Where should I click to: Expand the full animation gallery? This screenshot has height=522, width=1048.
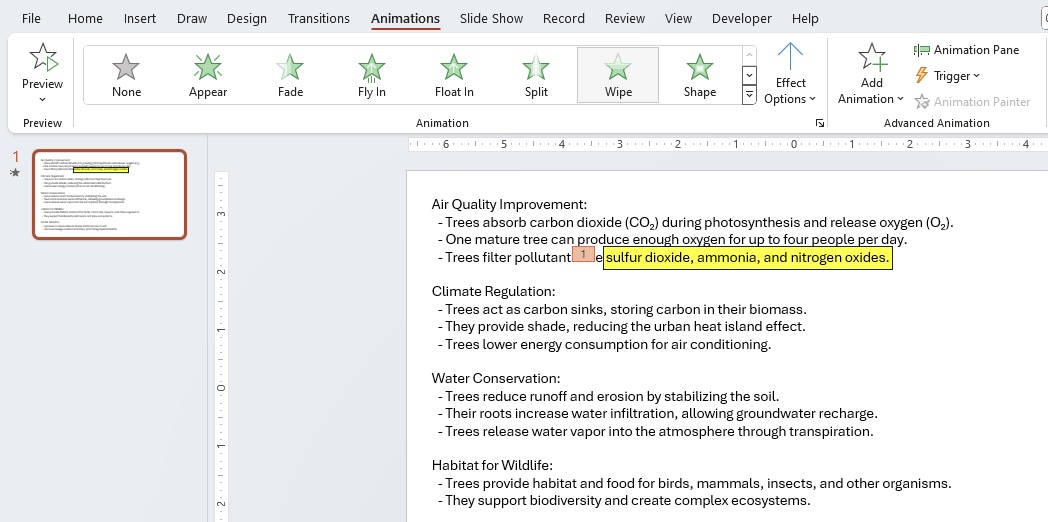(x=749, y=96)
